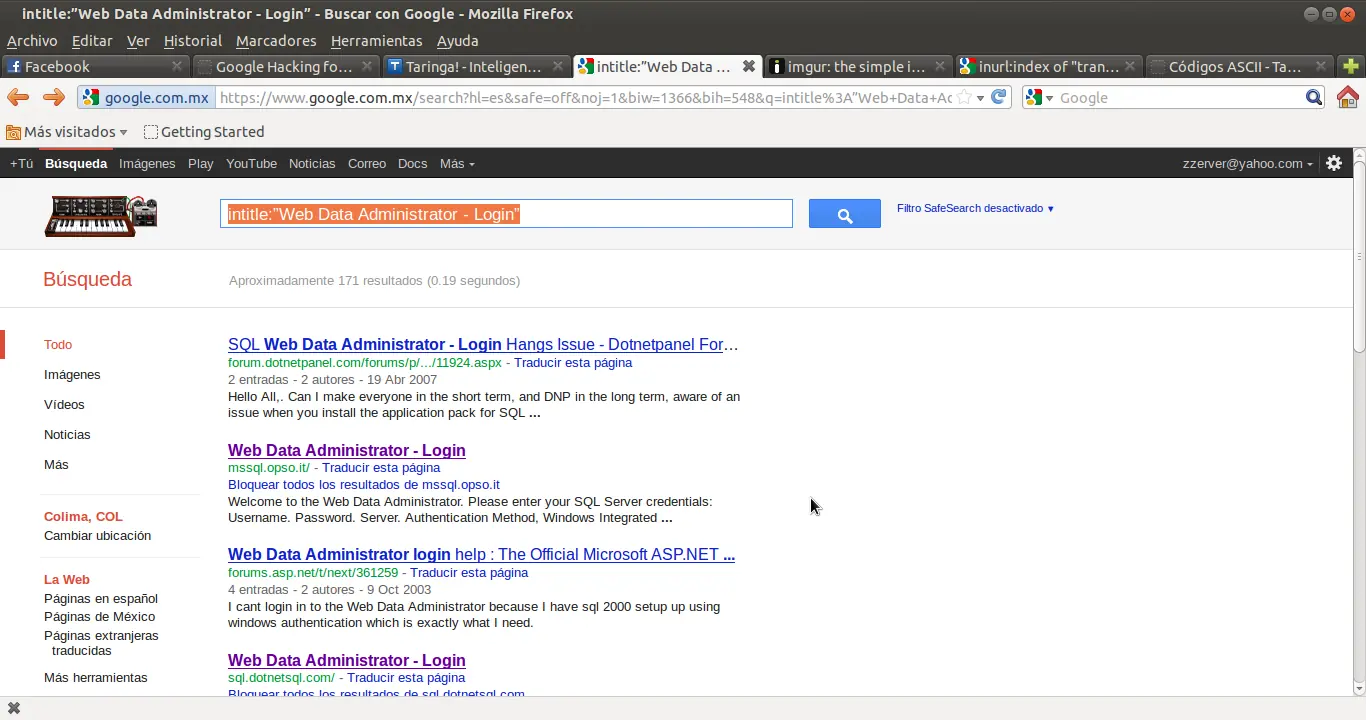Close the bar with the bottom-left X
Viewport: 1366px width, 720px height.
pos(14,708)
